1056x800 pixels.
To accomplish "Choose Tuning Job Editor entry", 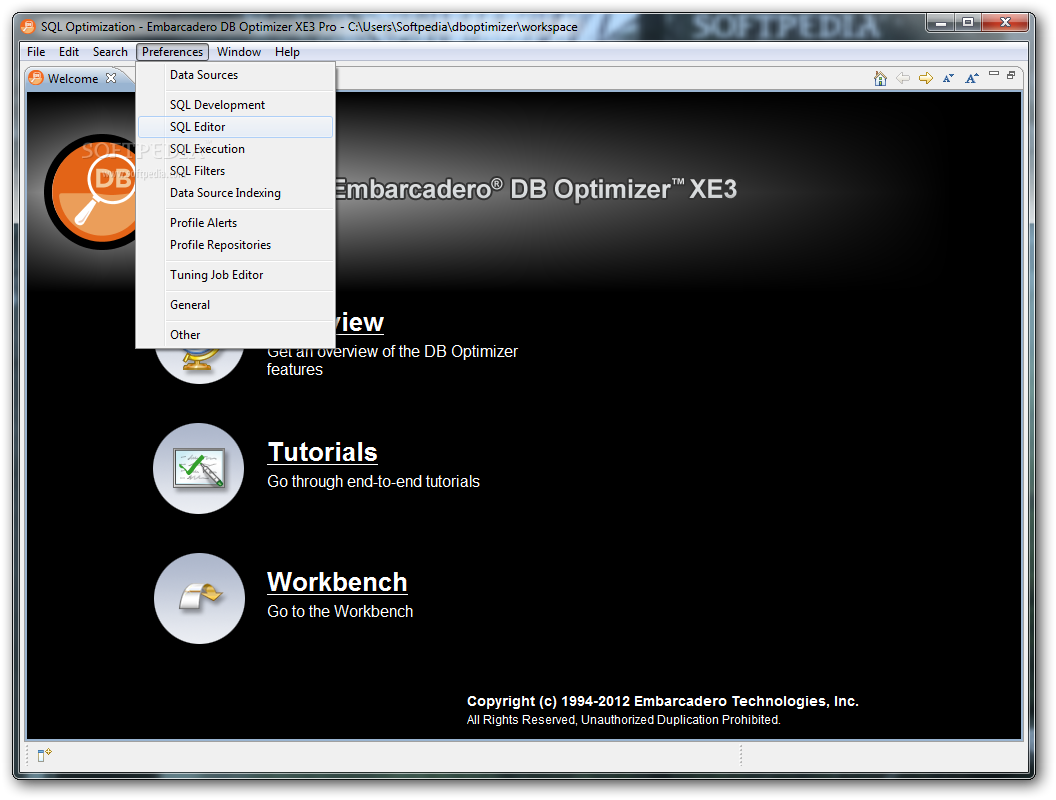I will tap(236, 275).
